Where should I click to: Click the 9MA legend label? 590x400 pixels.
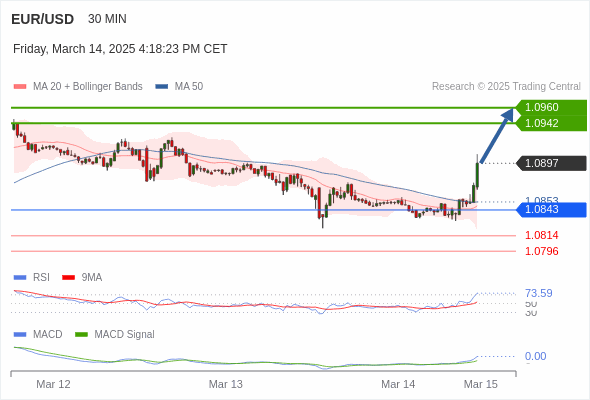click(92, 278)
